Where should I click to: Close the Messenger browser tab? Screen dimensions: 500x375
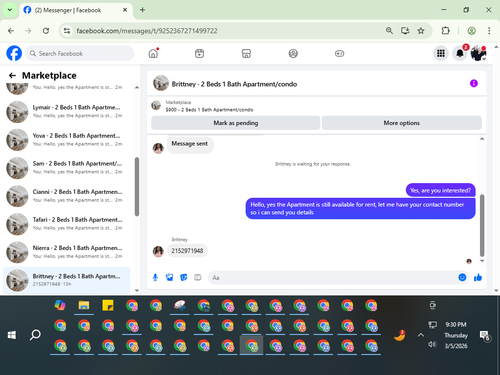coord(125,10)
